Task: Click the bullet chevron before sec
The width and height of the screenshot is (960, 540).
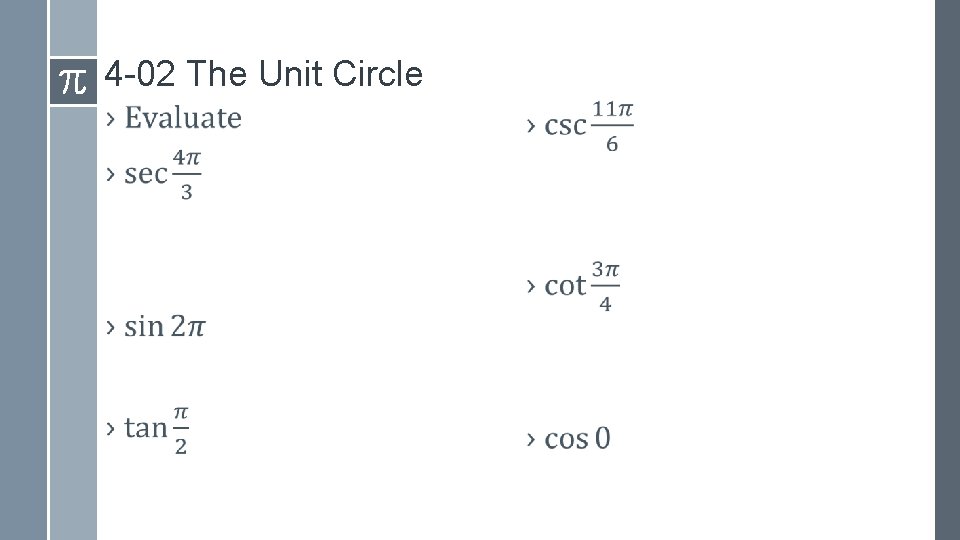Action: tap(110, 174)
